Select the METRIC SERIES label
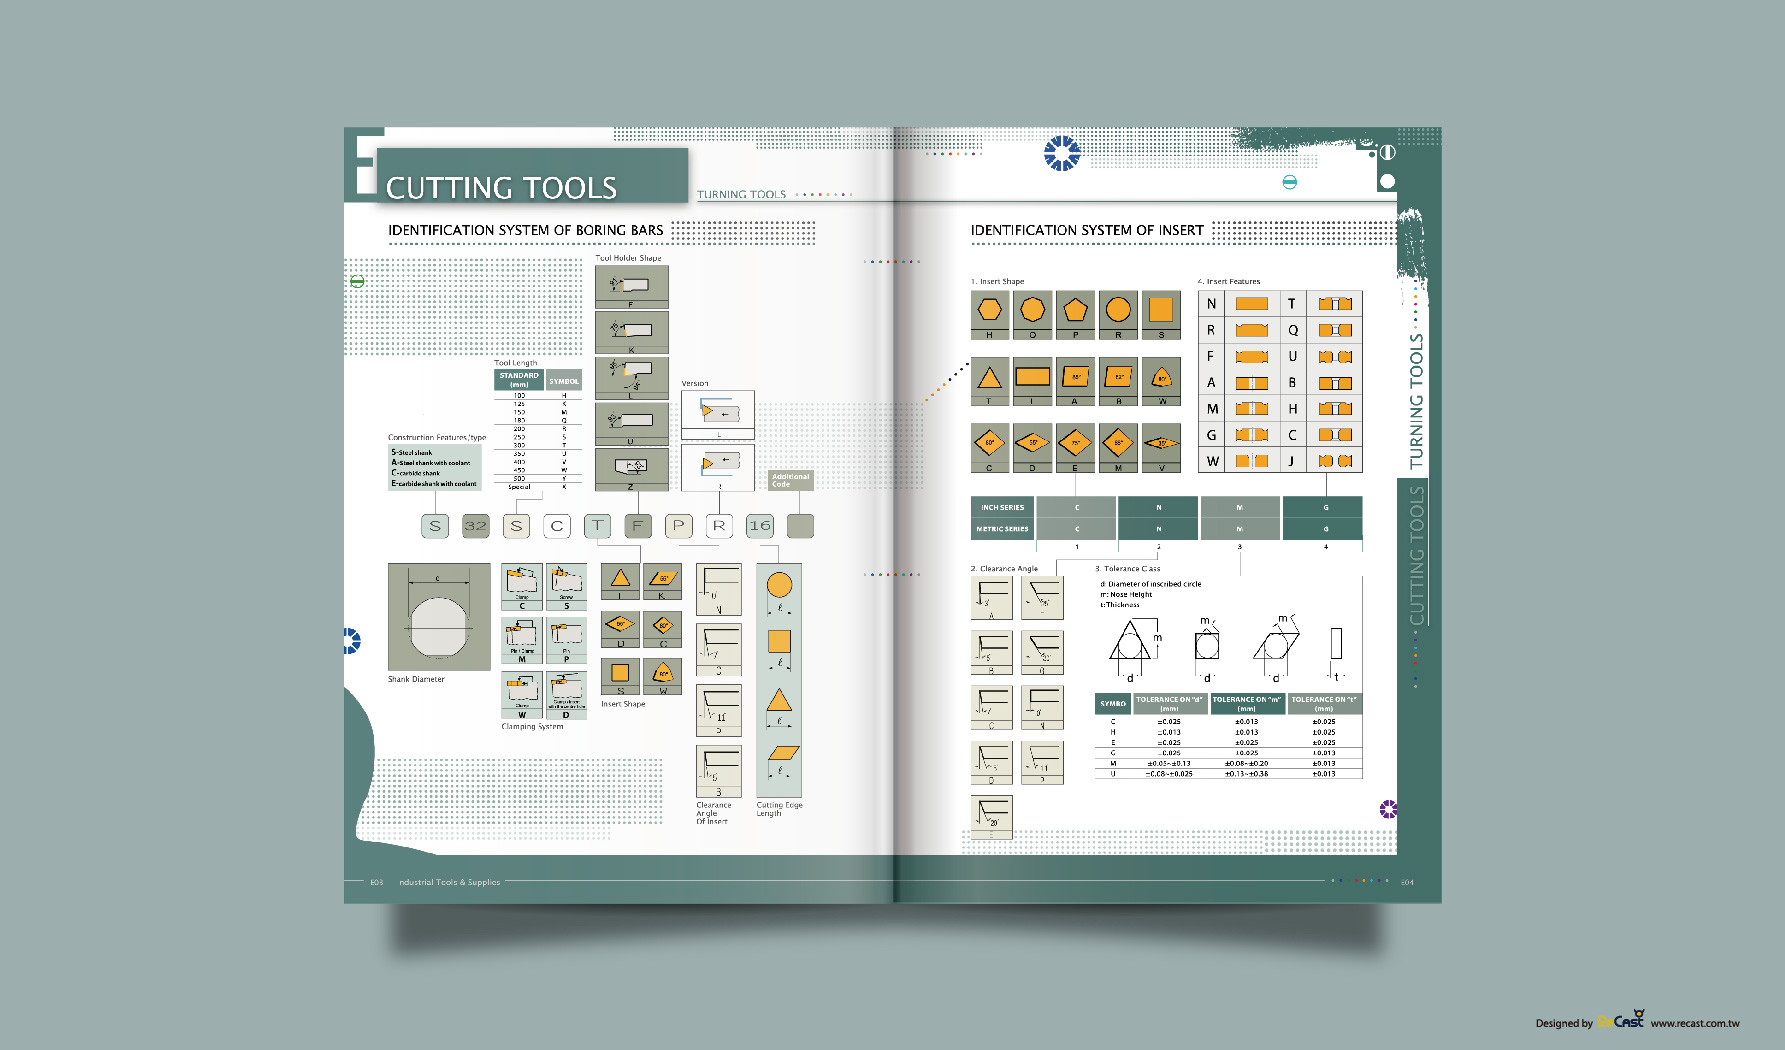Viewport: 1785px width, 1050px height. [x=1002, y=529]
